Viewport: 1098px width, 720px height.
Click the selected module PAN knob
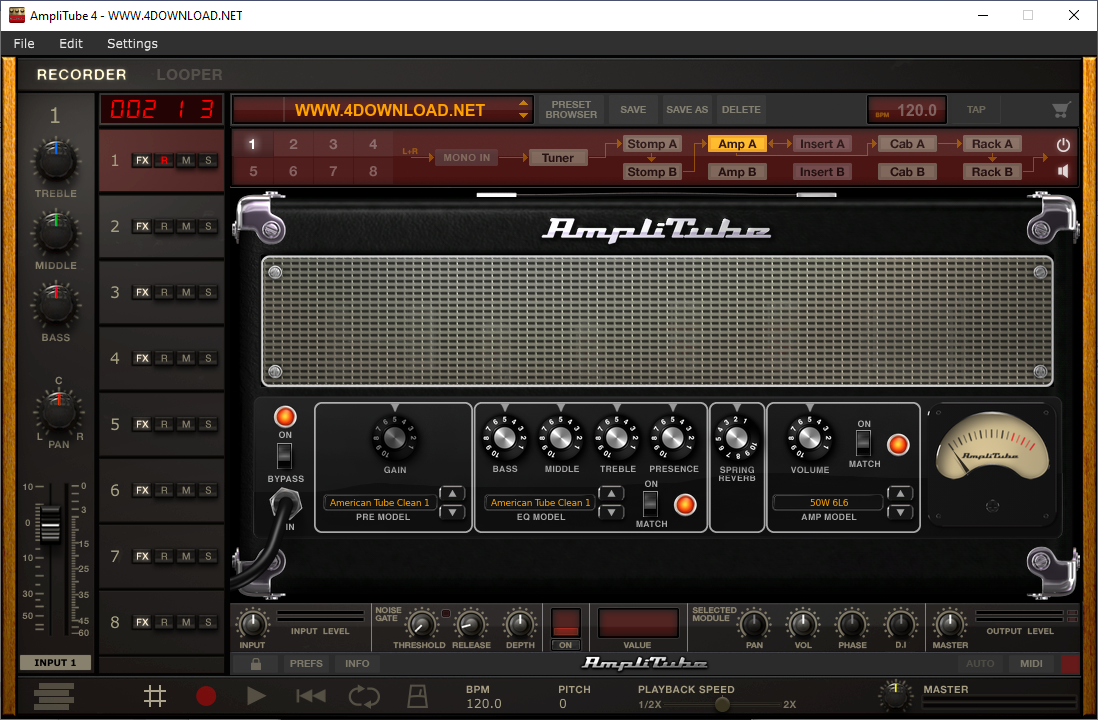point(753,624)
